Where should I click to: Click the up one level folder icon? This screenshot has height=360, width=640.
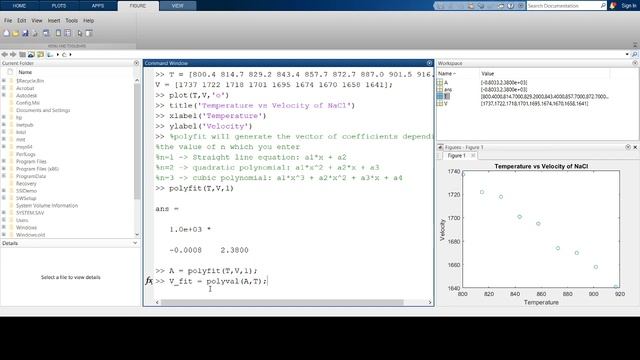(x=22, y=54)
